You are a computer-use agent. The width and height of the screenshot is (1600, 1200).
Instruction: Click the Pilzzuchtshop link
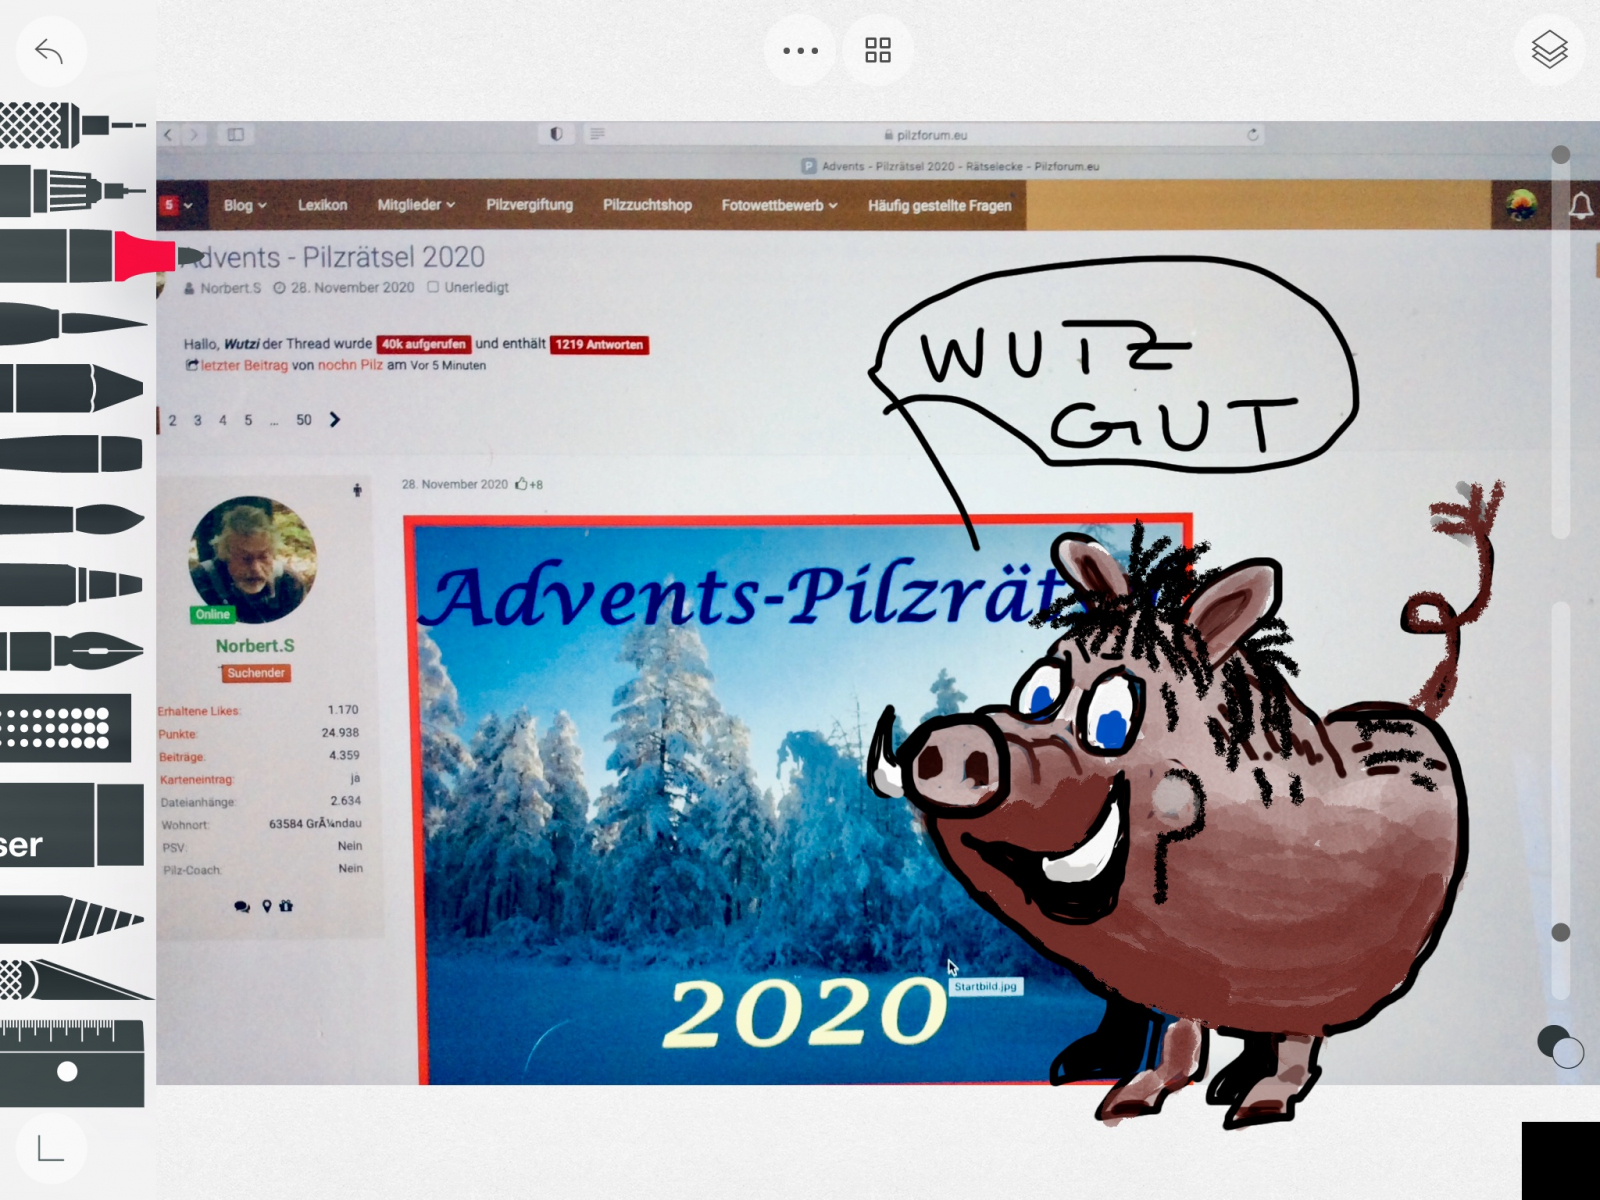647,205
